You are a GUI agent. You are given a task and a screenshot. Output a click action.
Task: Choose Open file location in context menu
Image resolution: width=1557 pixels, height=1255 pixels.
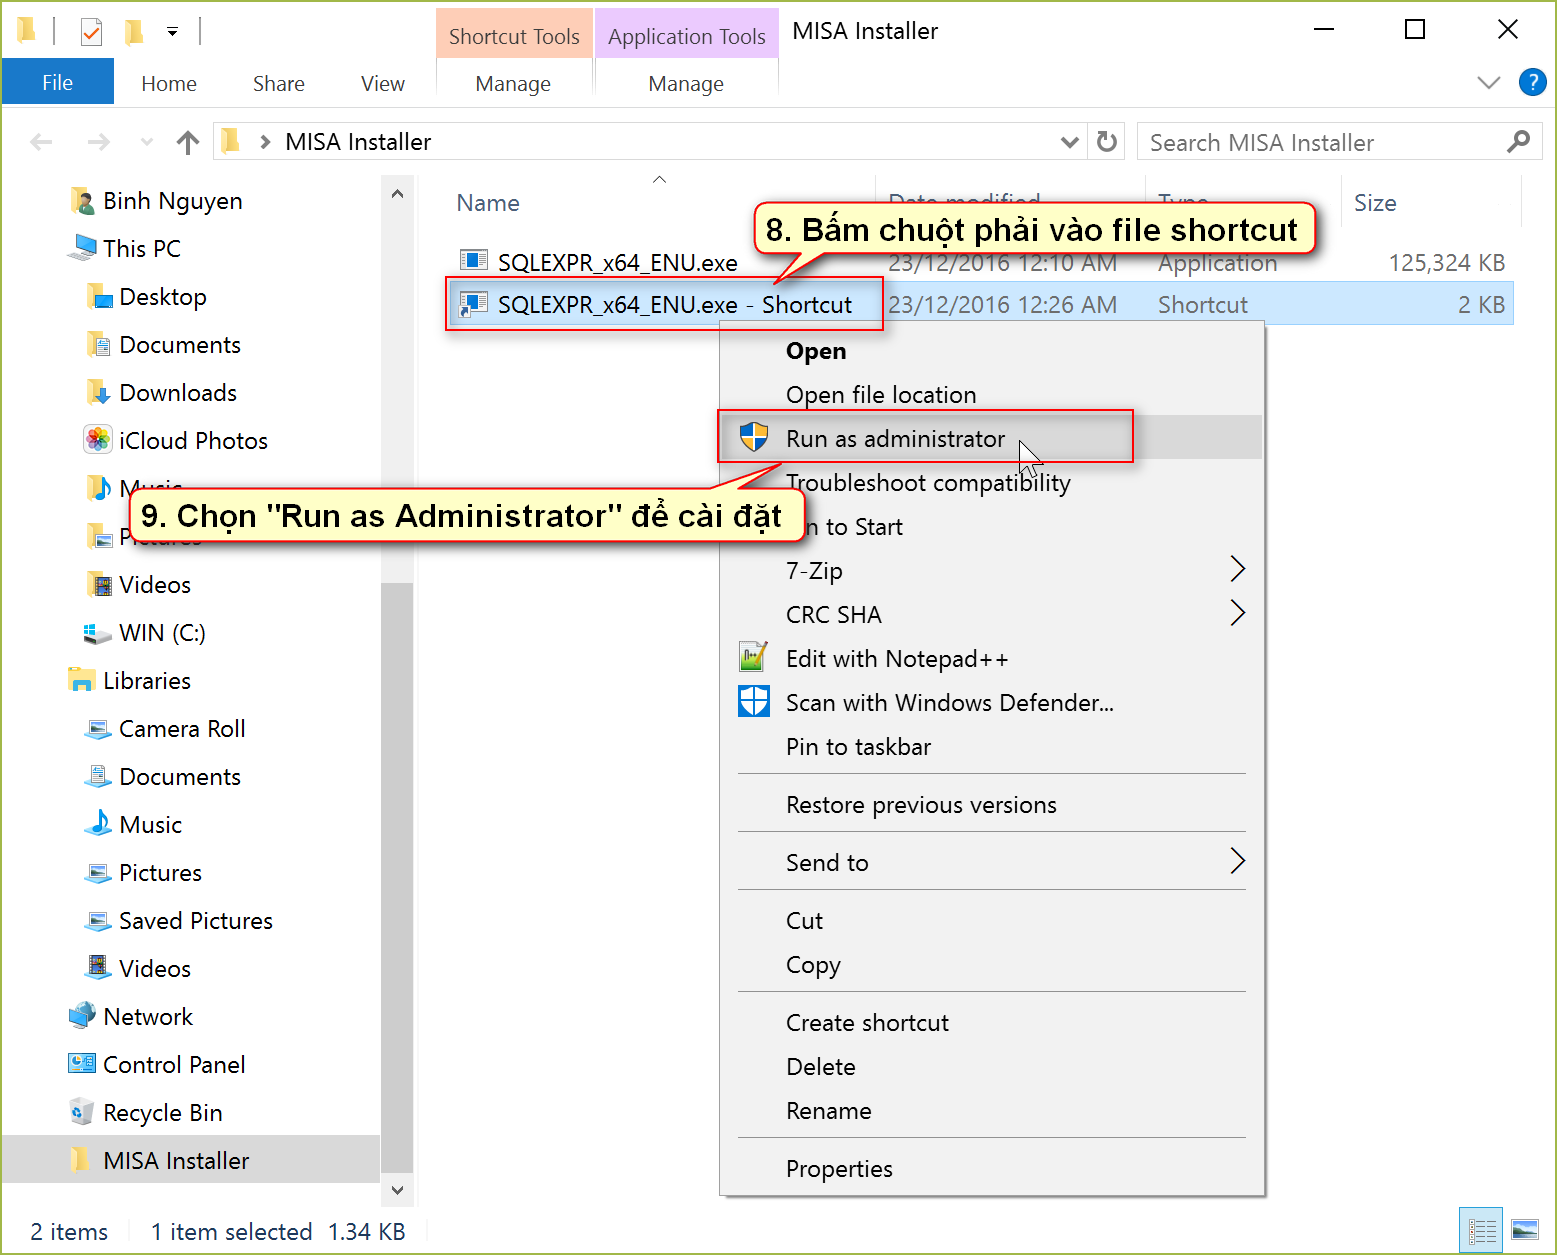pos(881,395)
